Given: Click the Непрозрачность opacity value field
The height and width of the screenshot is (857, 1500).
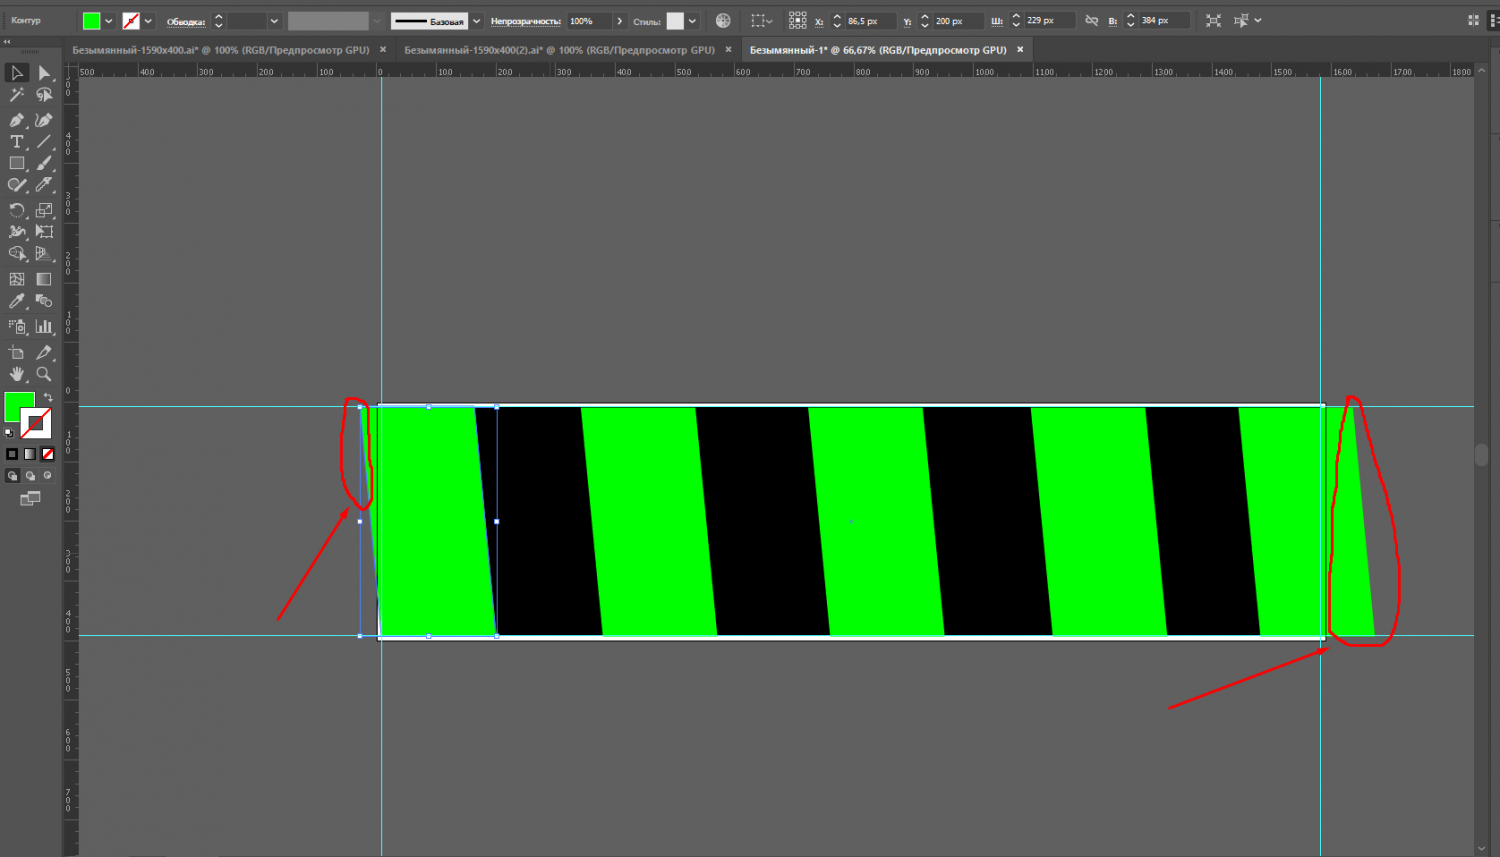Looking at the screenshot, I should [x=589, y=21].
